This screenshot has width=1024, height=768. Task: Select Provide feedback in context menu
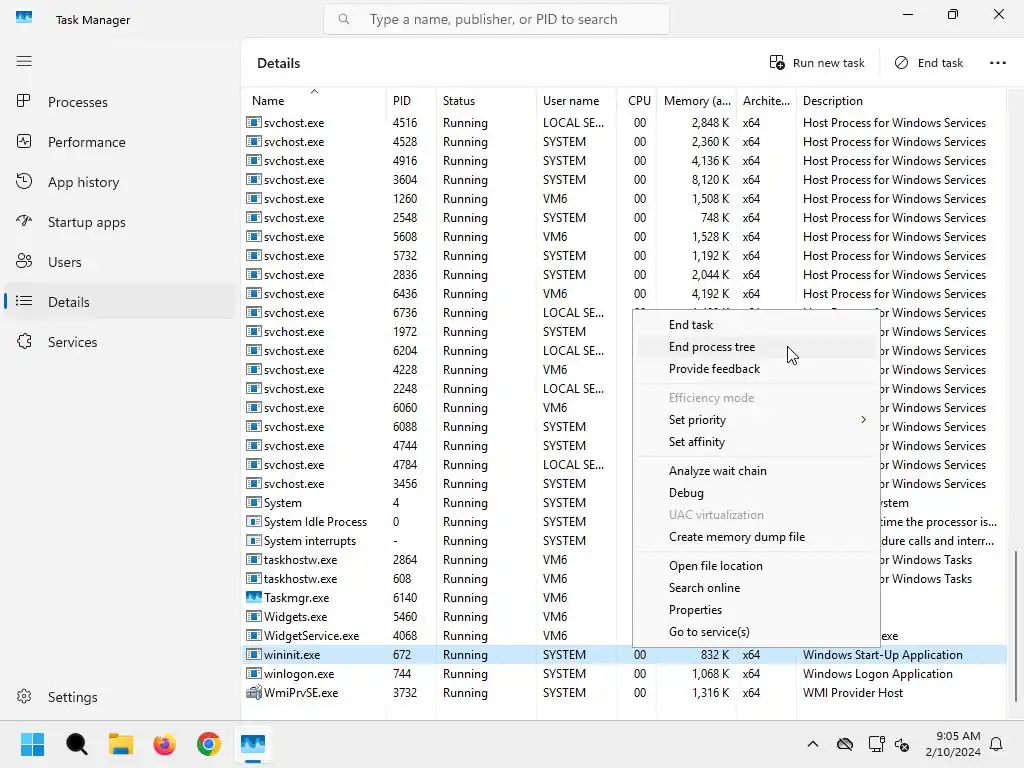755,369
